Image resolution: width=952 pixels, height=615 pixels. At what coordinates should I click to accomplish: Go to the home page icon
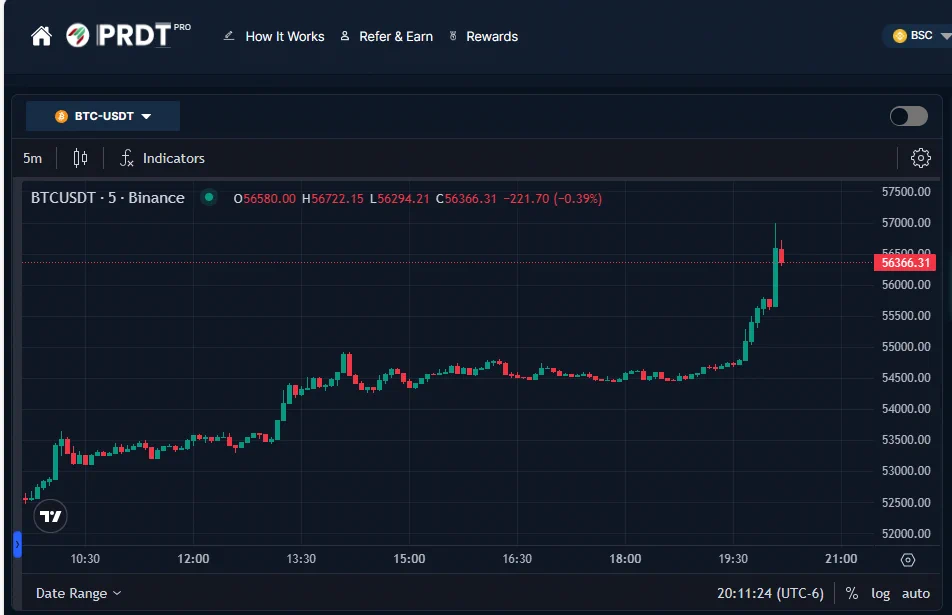[x=41, y=36]
